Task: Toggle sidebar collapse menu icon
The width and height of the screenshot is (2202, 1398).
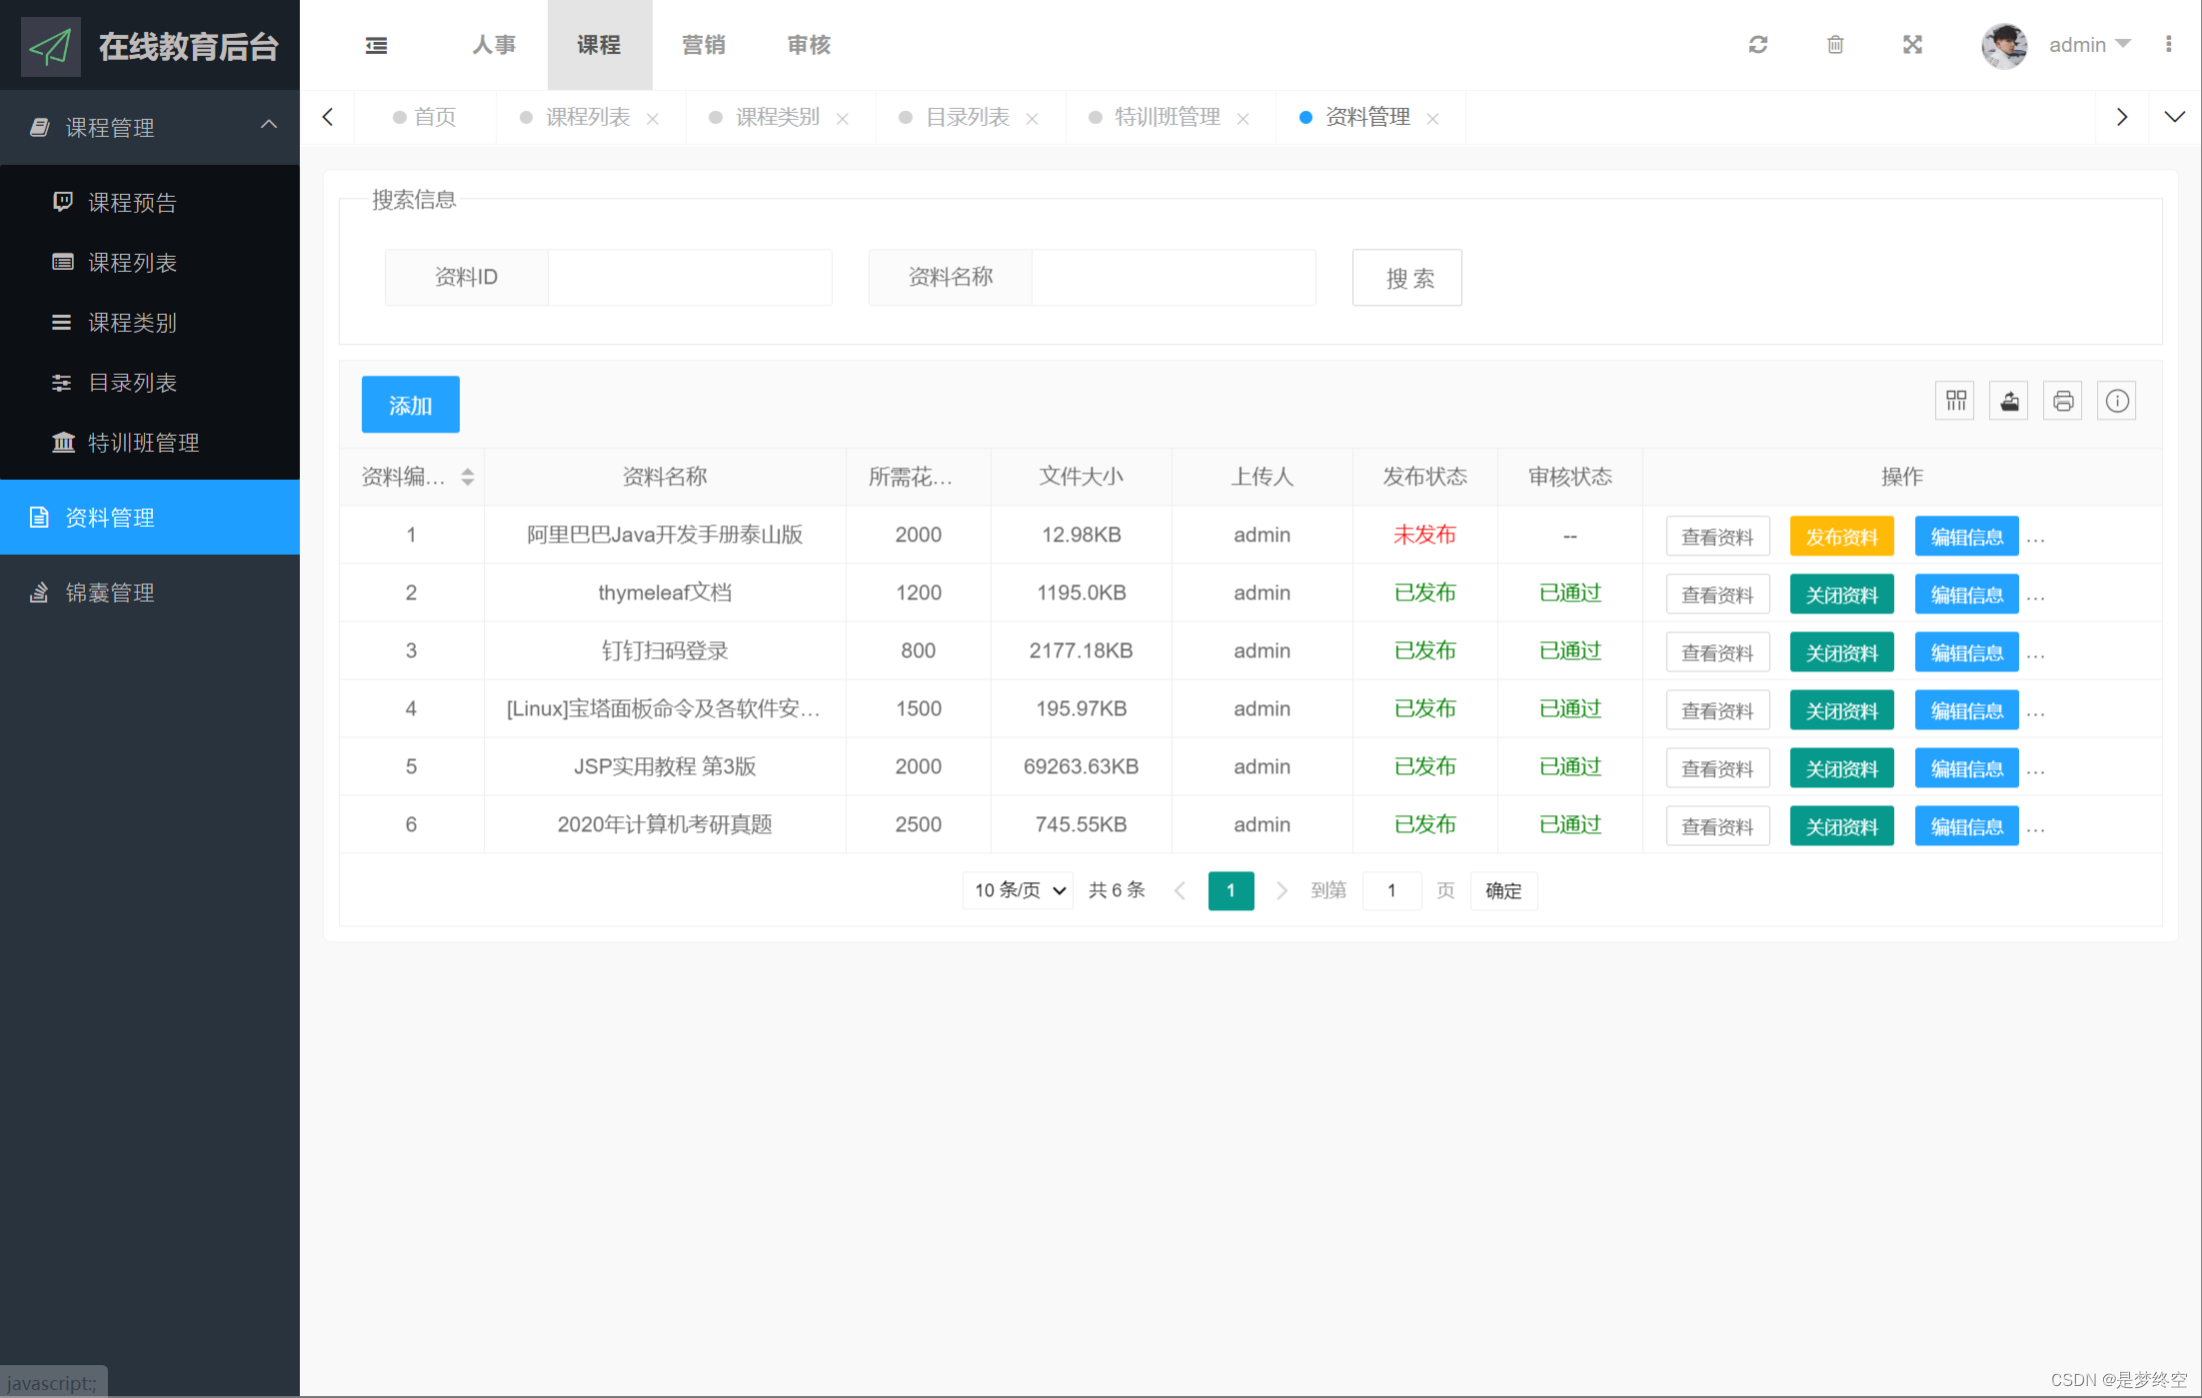Action: tap(376, 45)
